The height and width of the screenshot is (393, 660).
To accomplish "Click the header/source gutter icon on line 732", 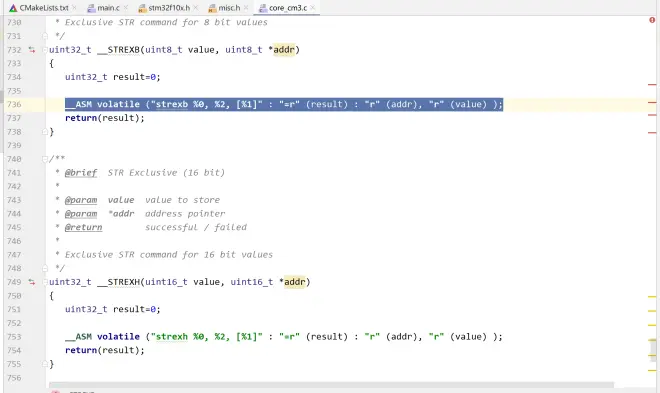I will click(x=32, y=50).
